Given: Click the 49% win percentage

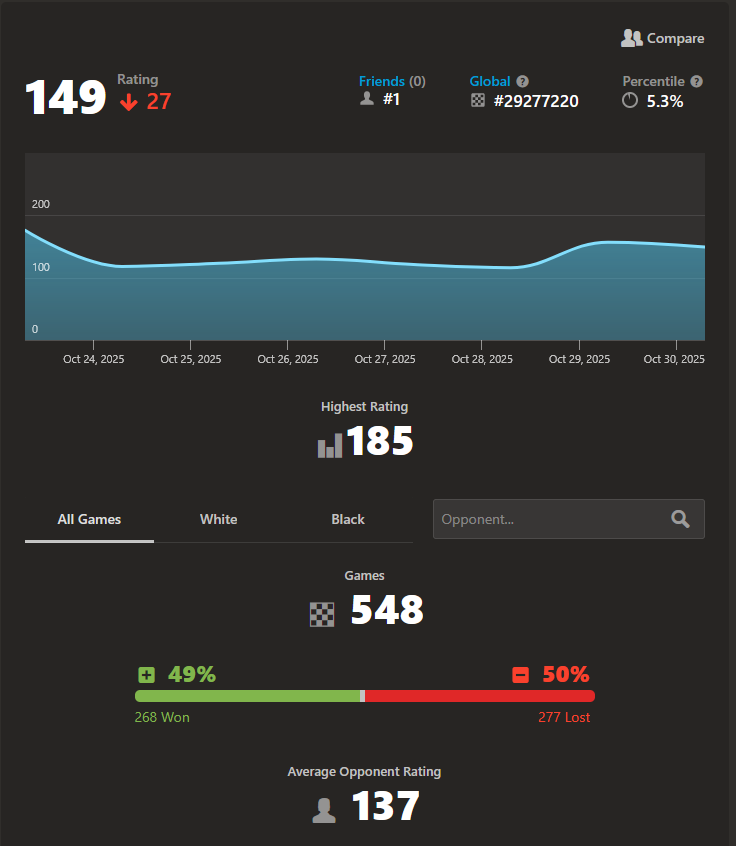Looking at the screenshot, I should [192, 674].
